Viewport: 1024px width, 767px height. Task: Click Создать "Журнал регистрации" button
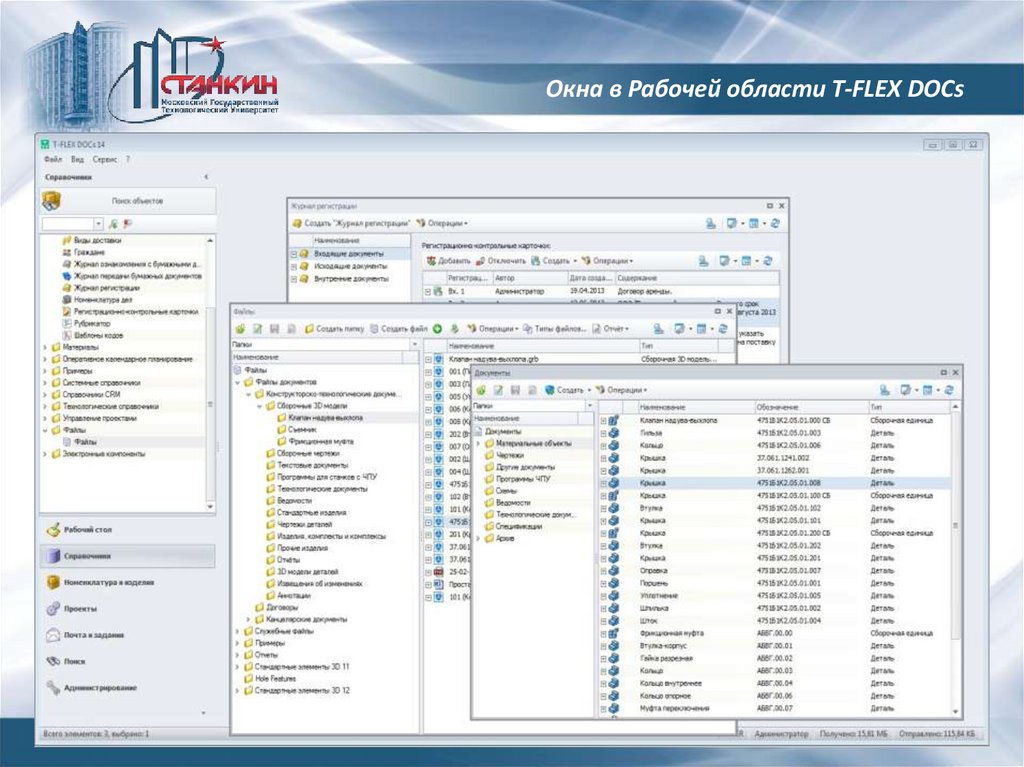pyautogui.click(x=351, y=223)
